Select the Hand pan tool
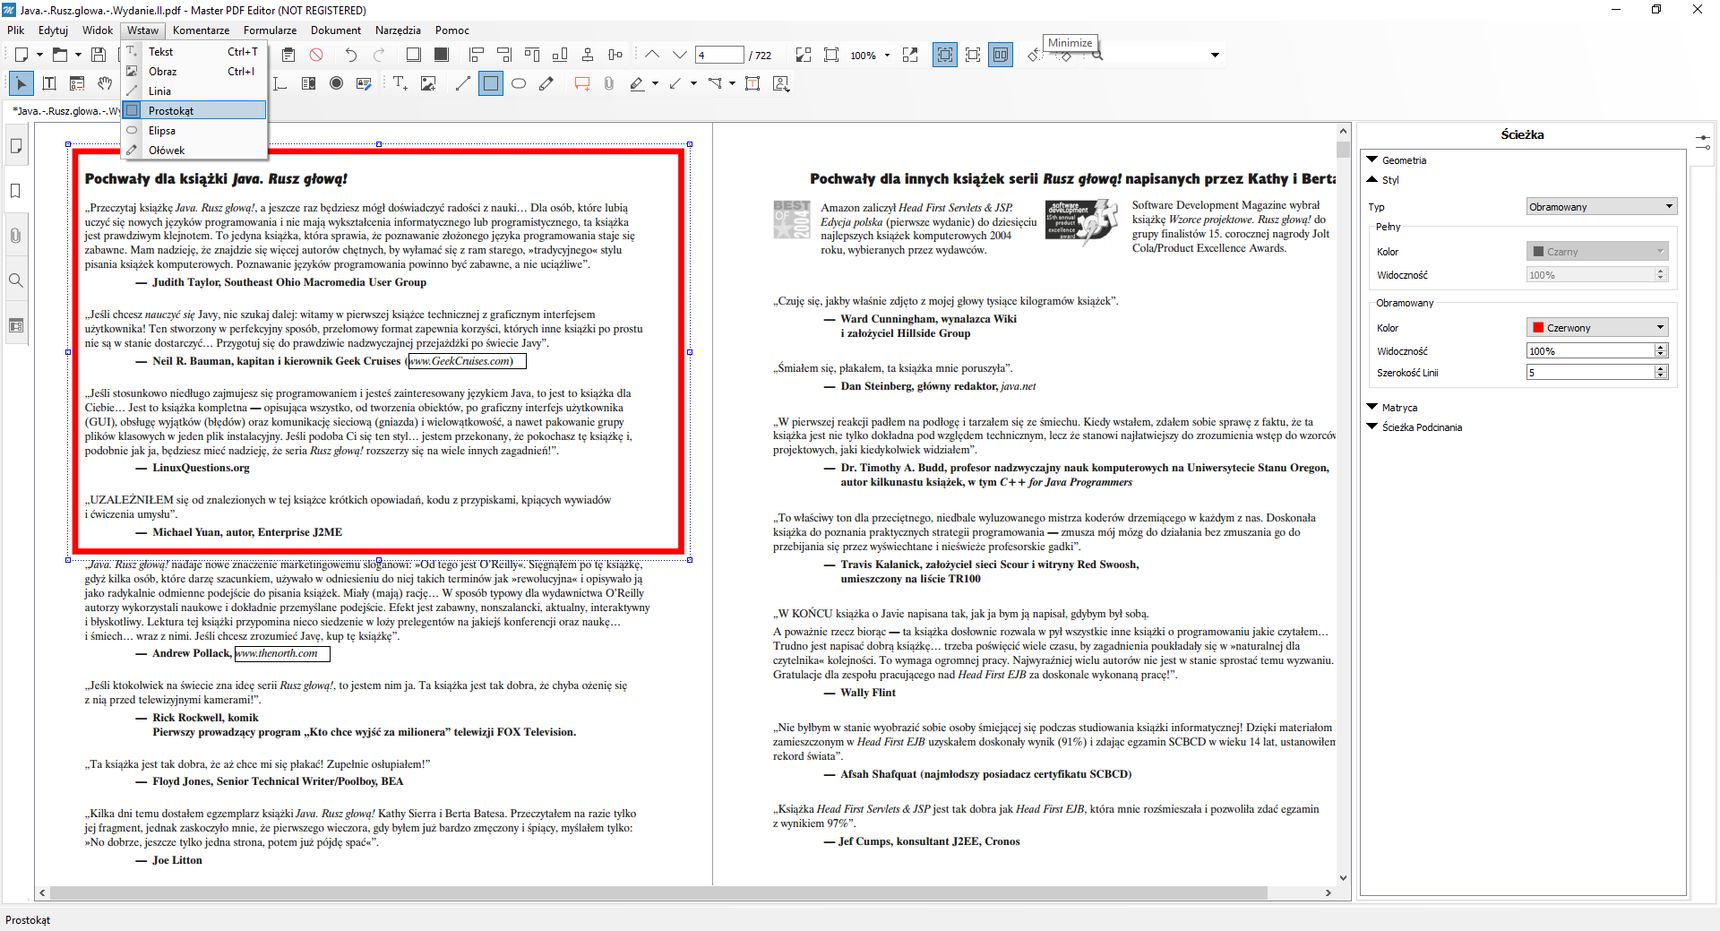 coord(105,84)
